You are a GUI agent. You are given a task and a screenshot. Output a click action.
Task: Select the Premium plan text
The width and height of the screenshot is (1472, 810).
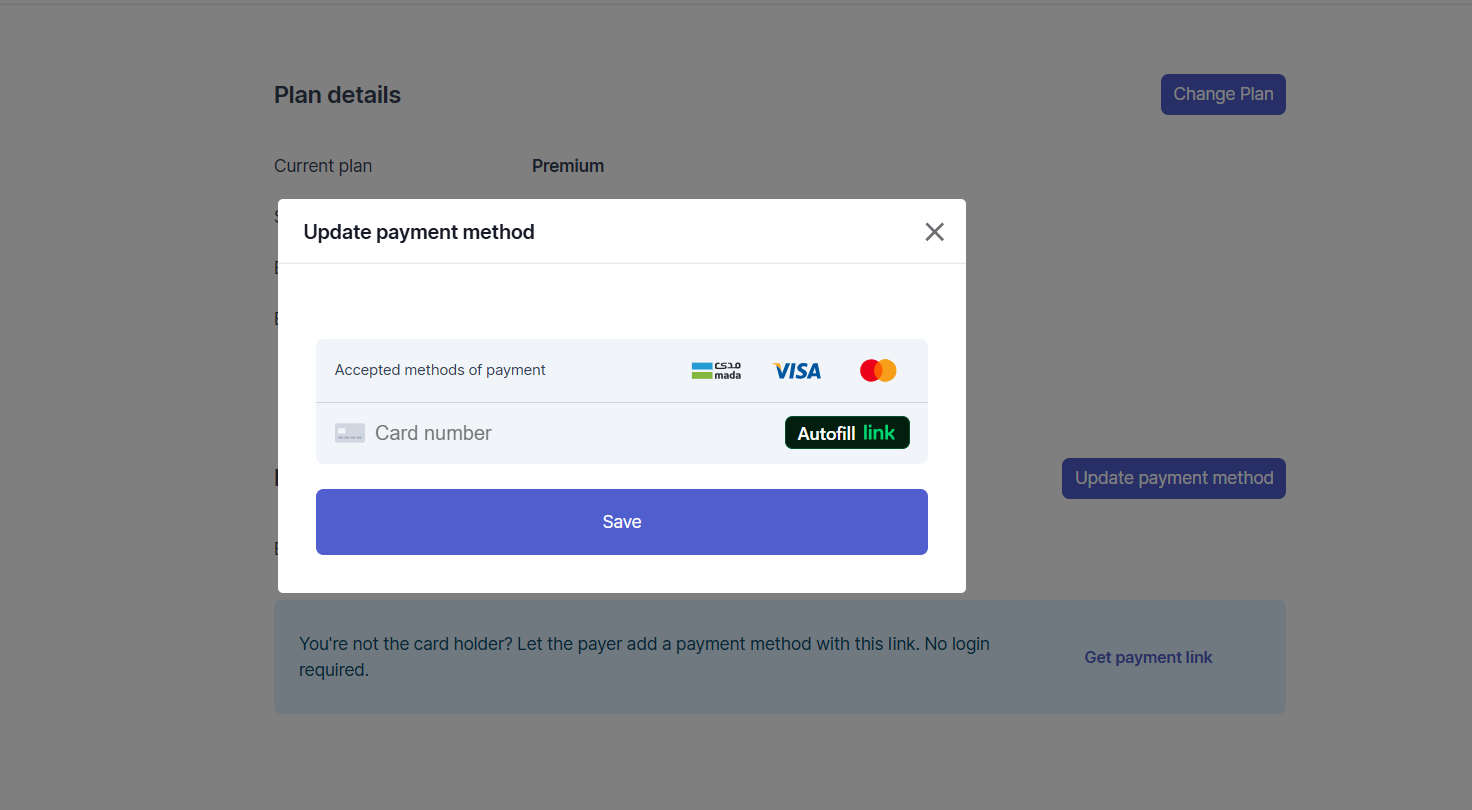(x=567, y=165)
